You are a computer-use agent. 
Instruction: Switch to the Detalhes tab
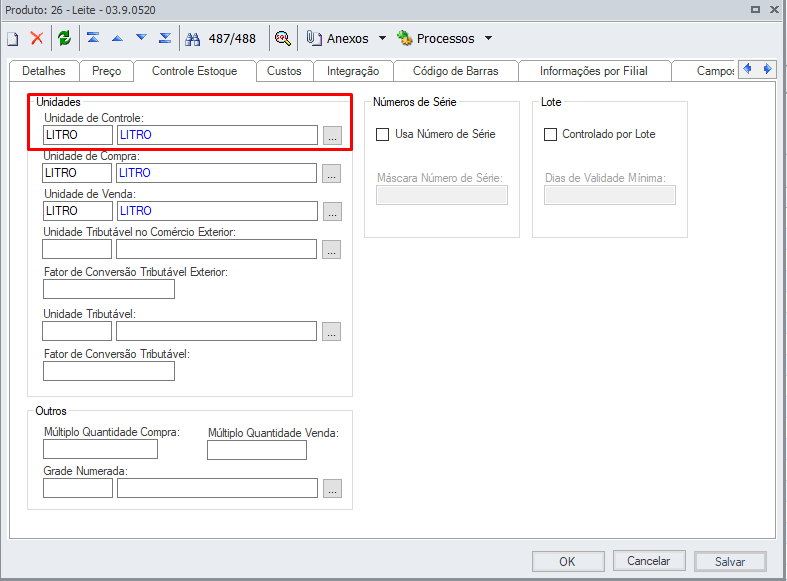(44, 71)
